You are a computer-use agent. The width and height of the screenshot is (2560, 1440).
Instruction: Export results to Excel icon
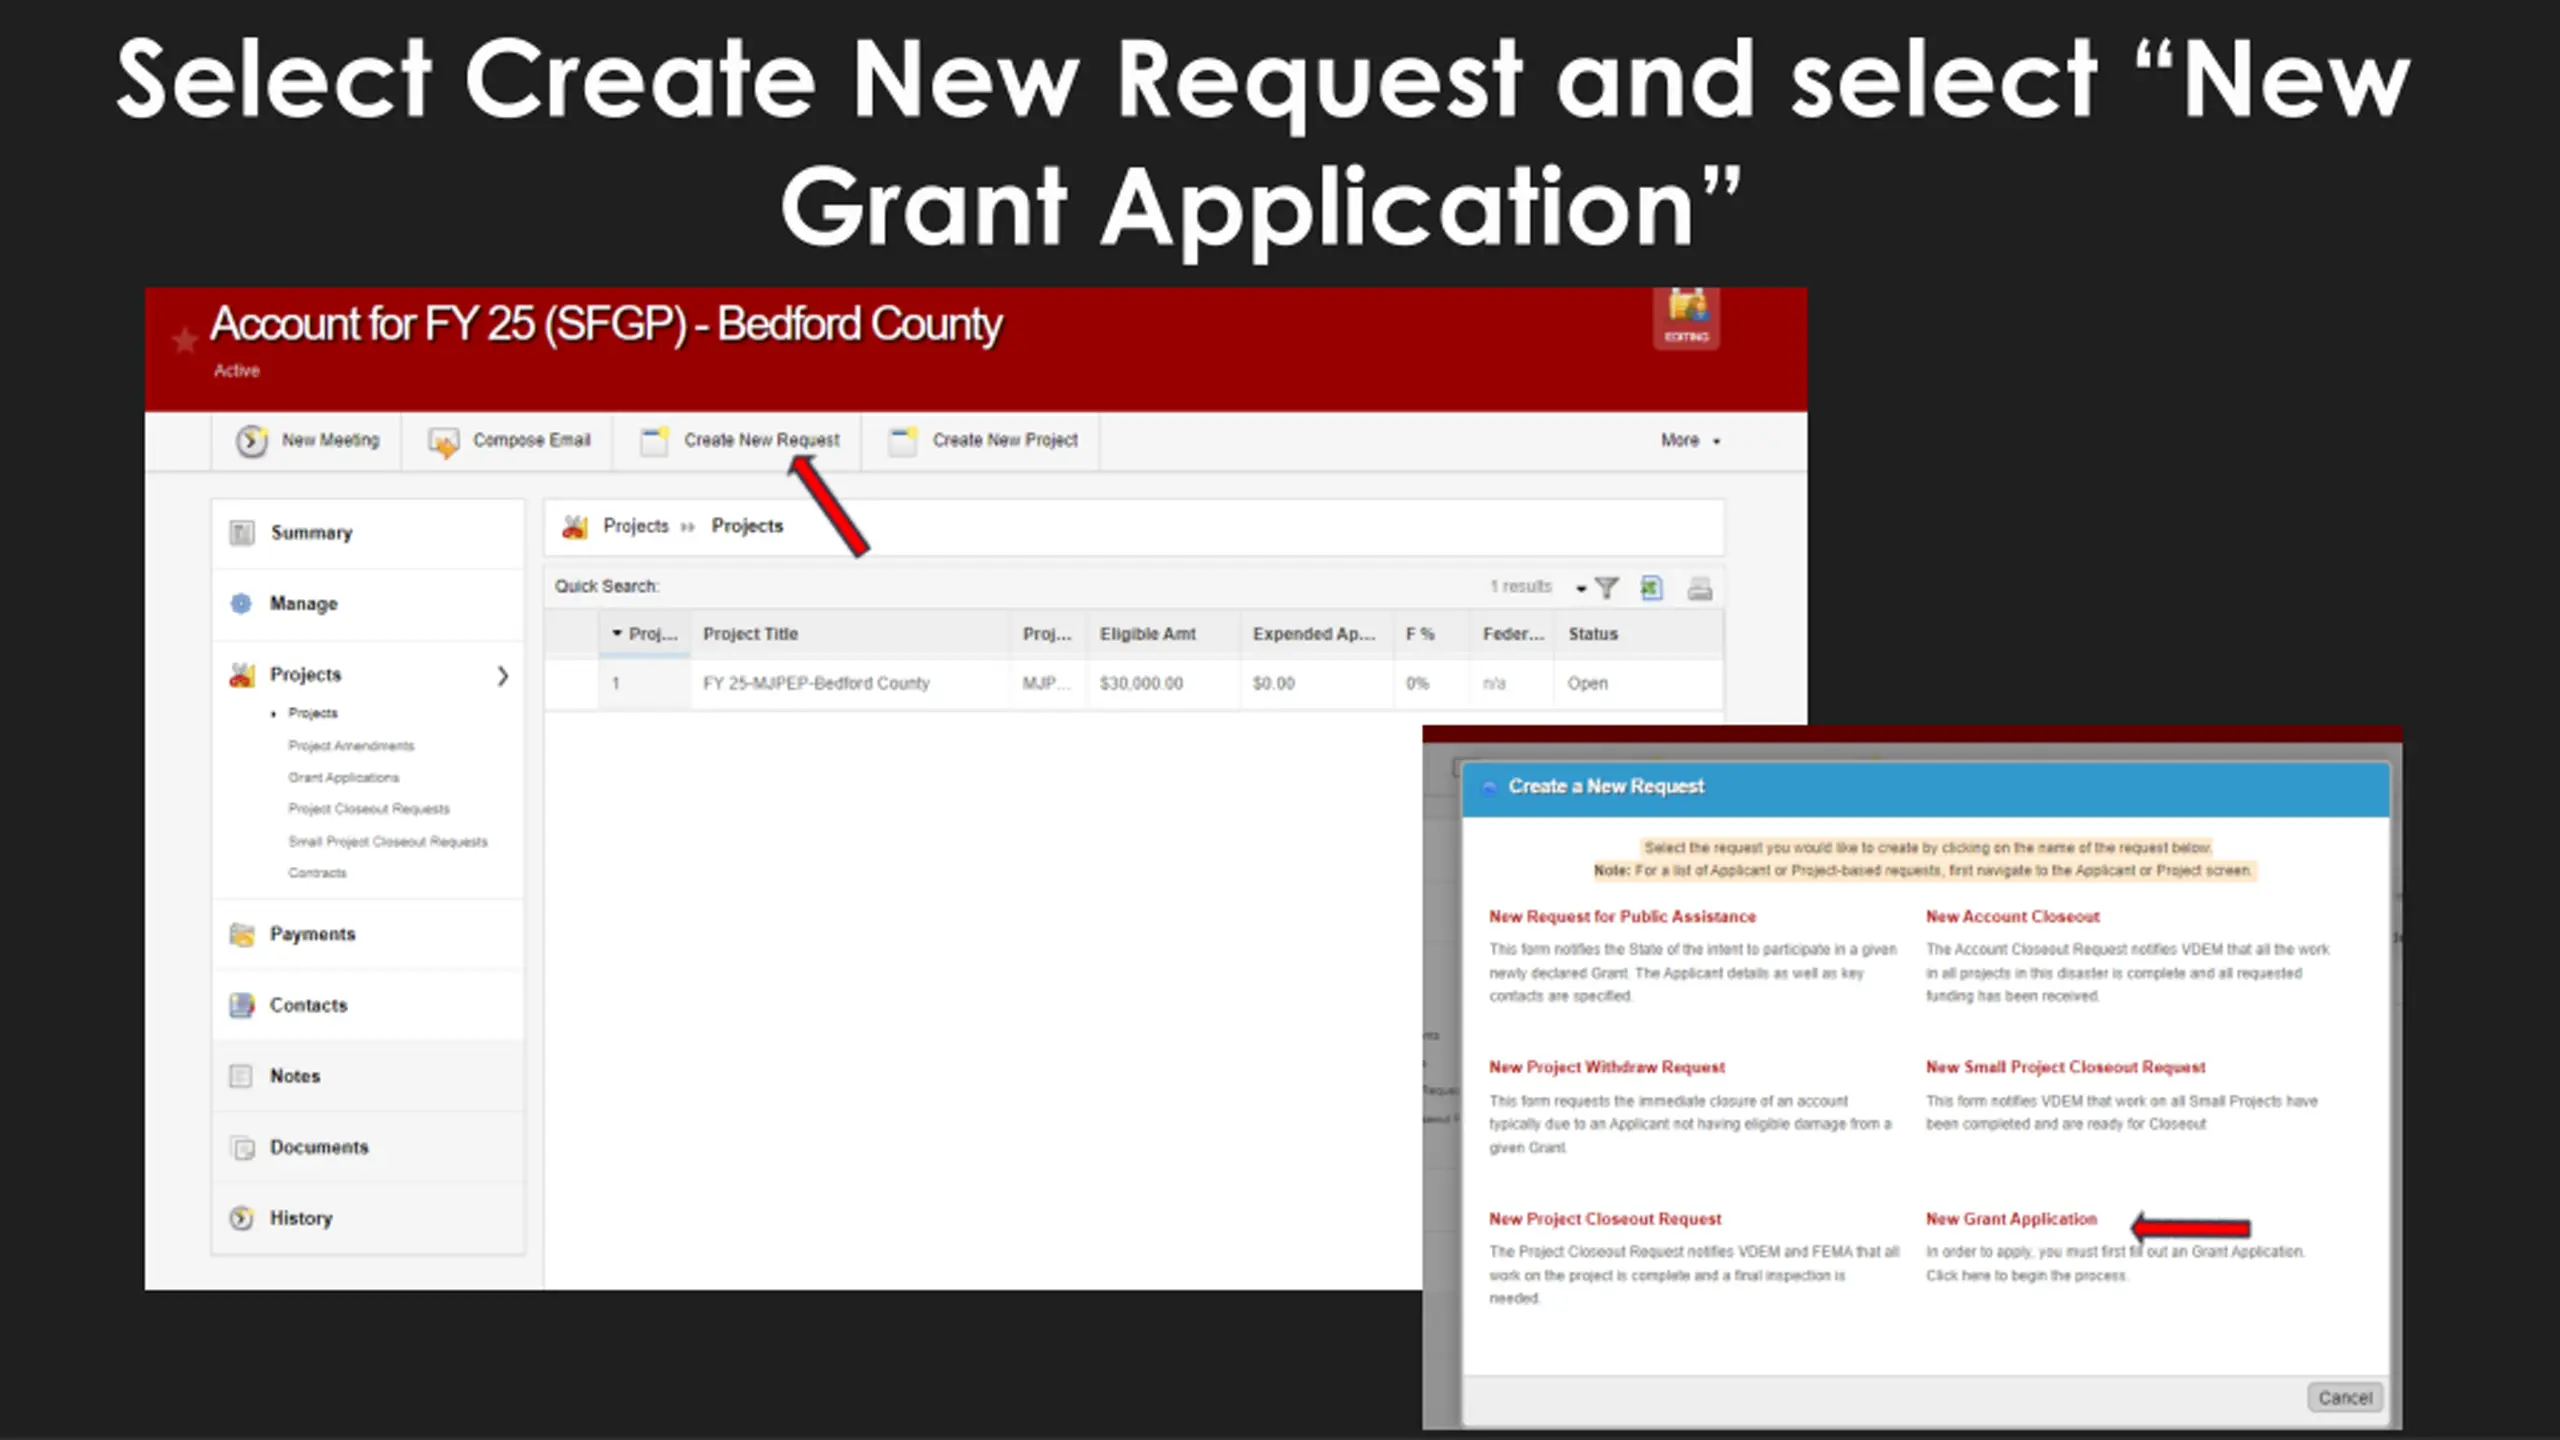(x=1652, y=588)
